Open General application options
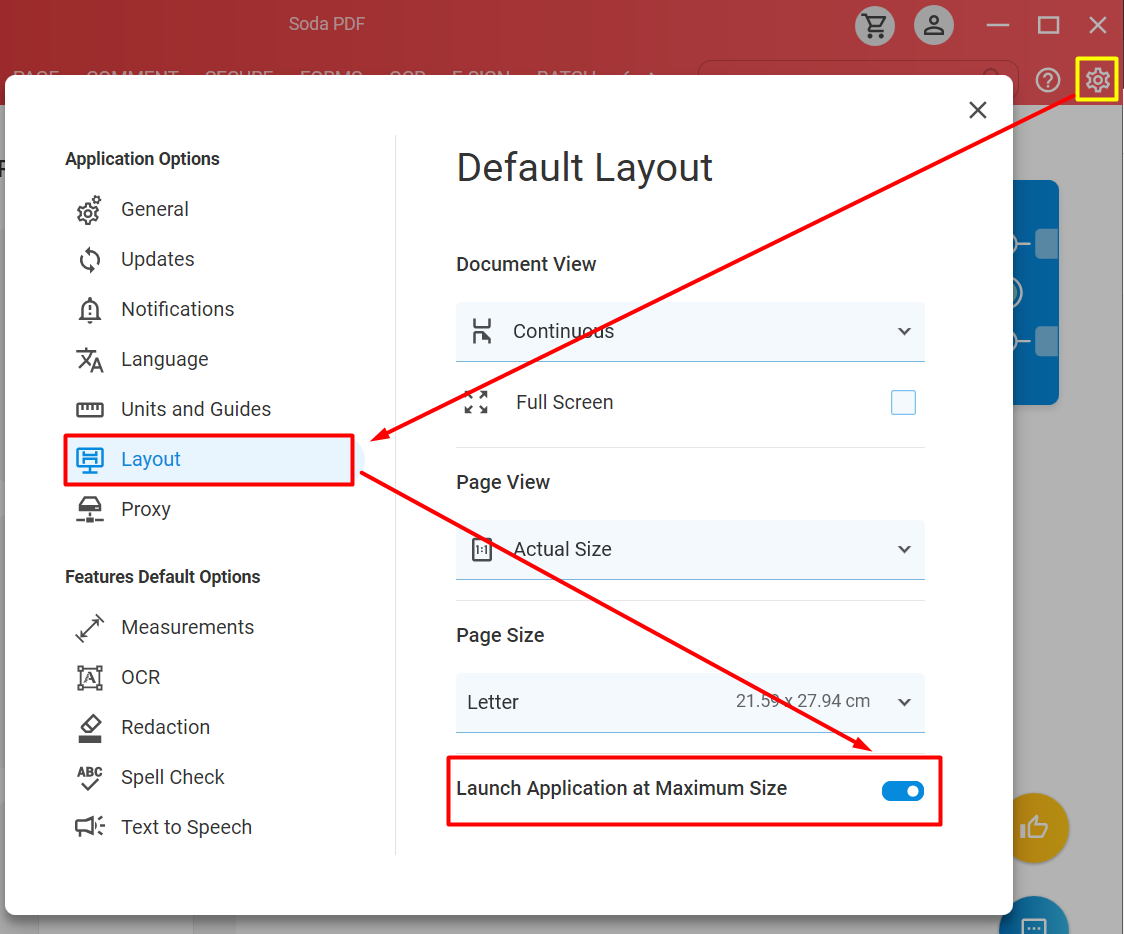The height and width of the screenshot is (934, 1124). [89, 210]
